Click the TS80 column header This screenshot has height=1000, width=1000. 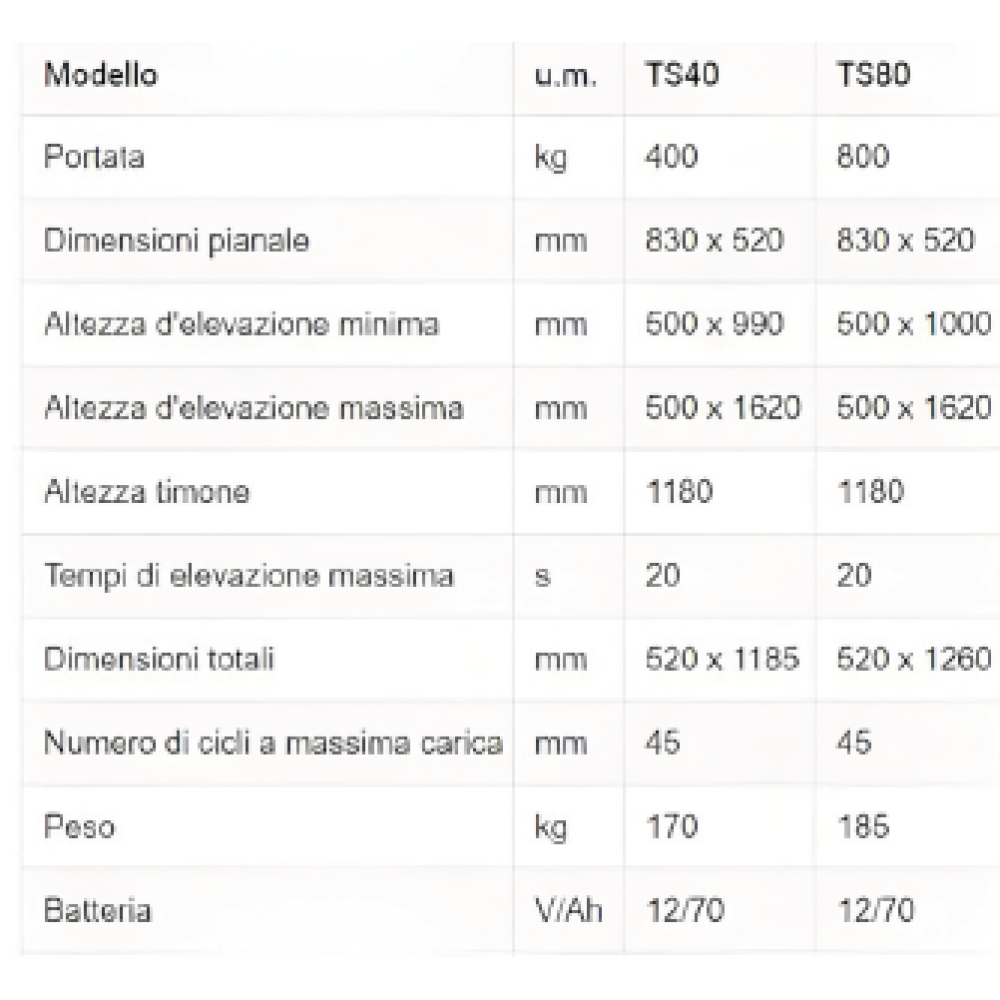[x=874, y=74]
